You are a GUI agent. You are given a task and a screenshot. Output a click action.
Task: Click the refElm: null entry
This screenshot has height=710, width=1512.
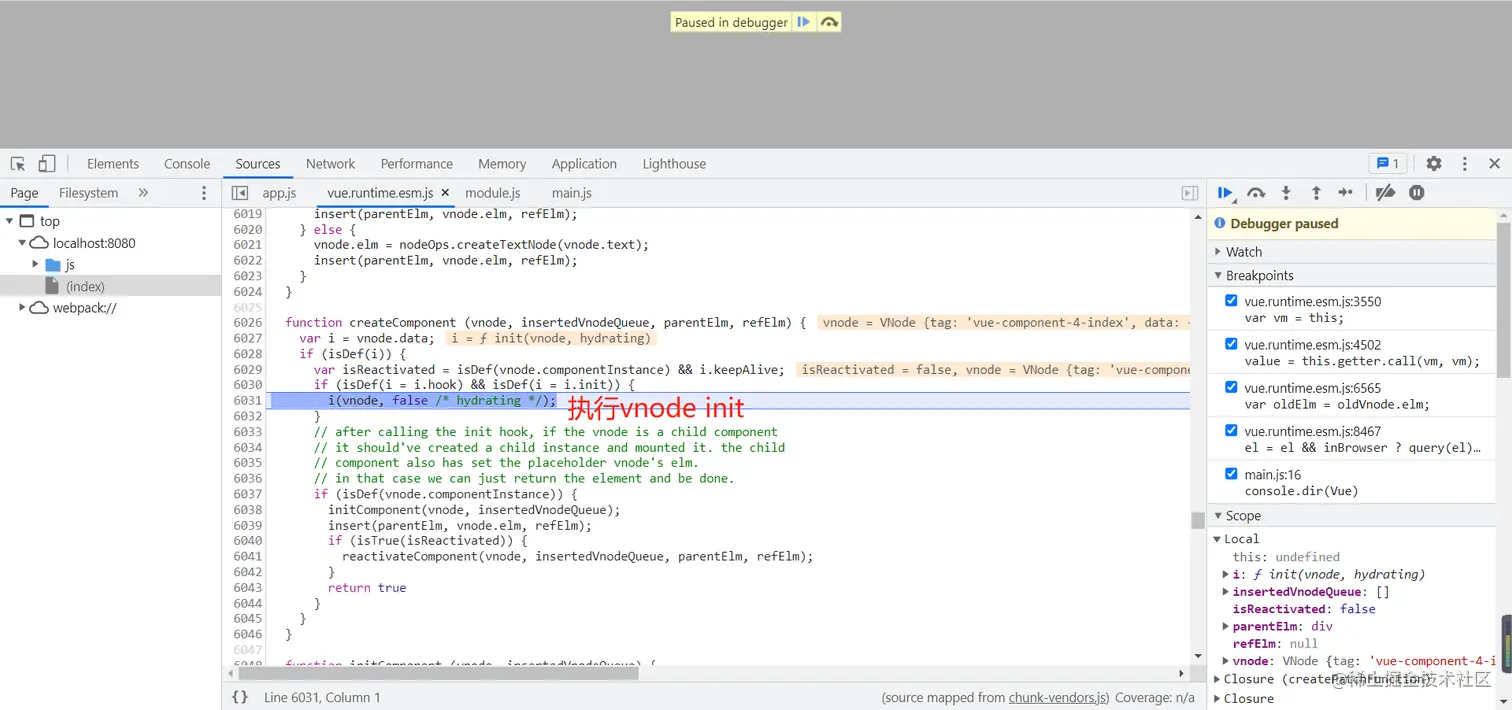coord(1275,644)
